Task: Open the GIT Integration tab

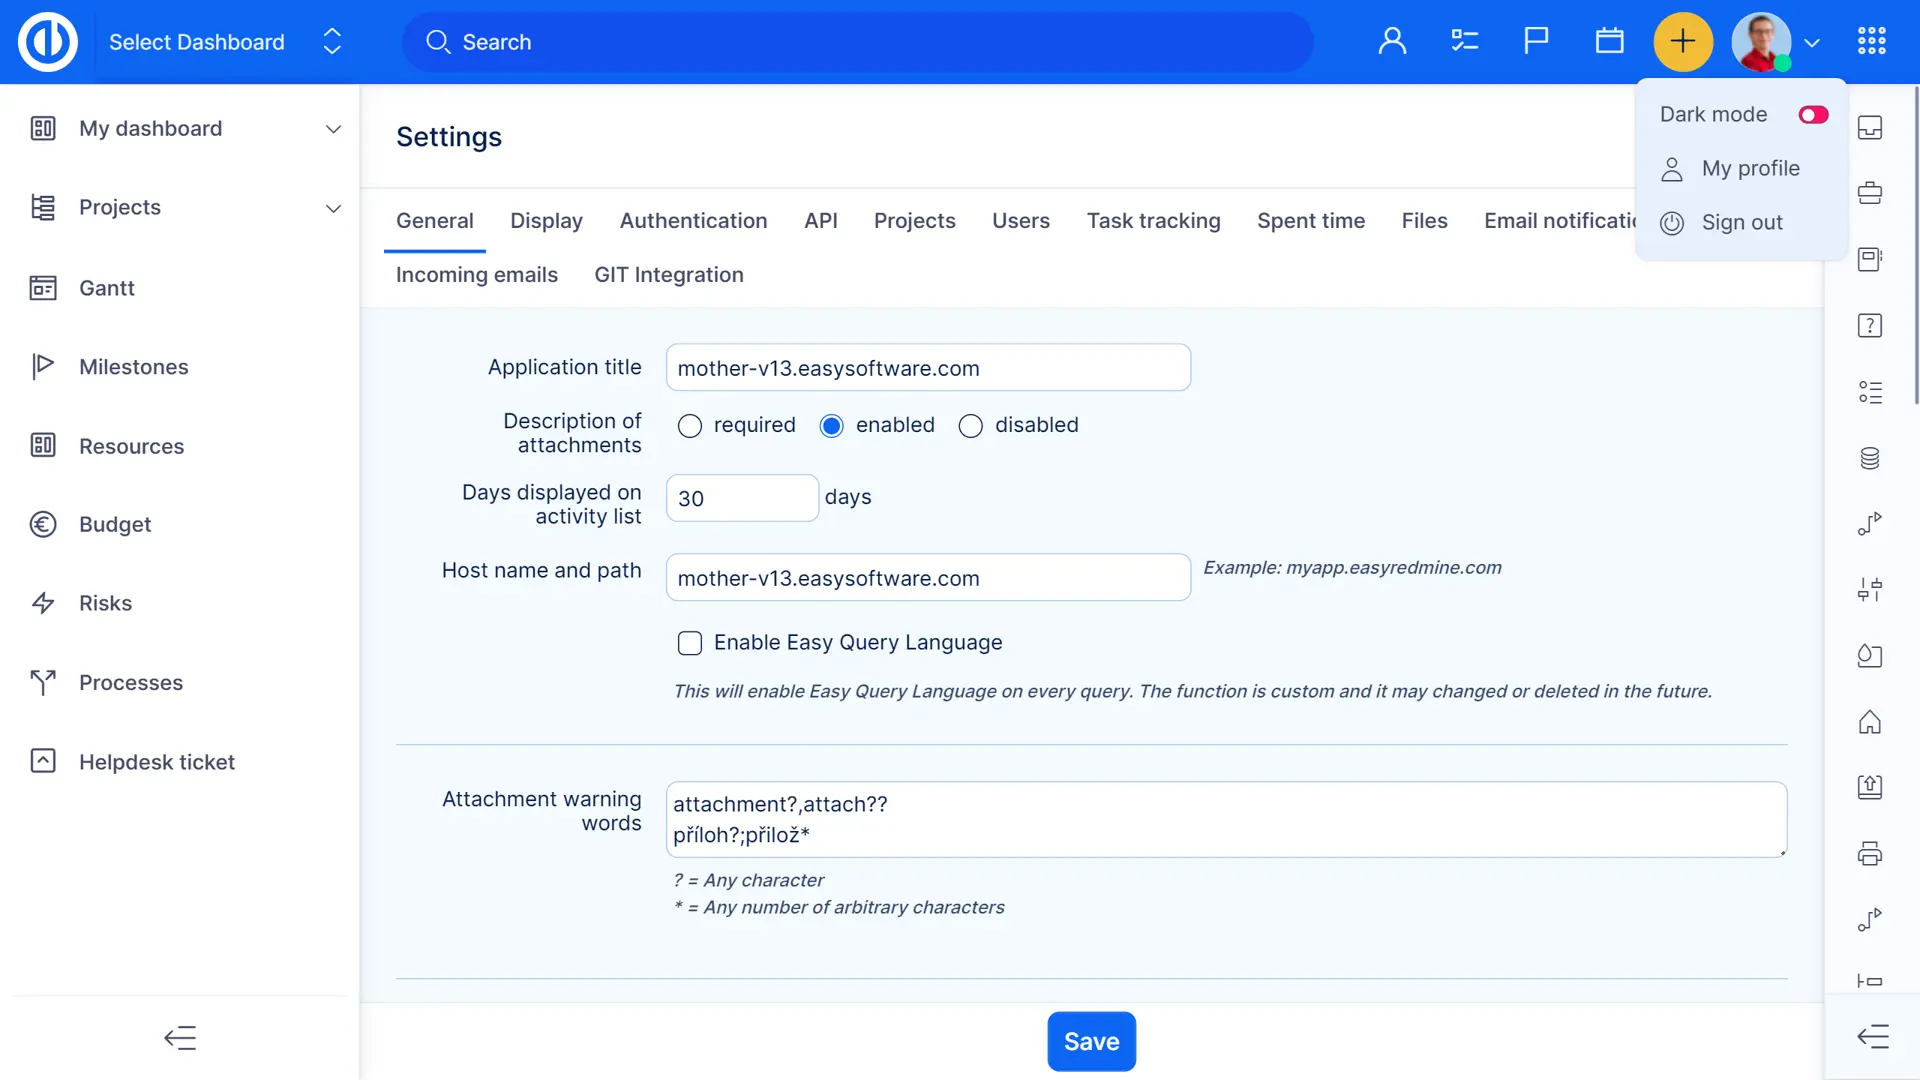Action: click(668, 275)
